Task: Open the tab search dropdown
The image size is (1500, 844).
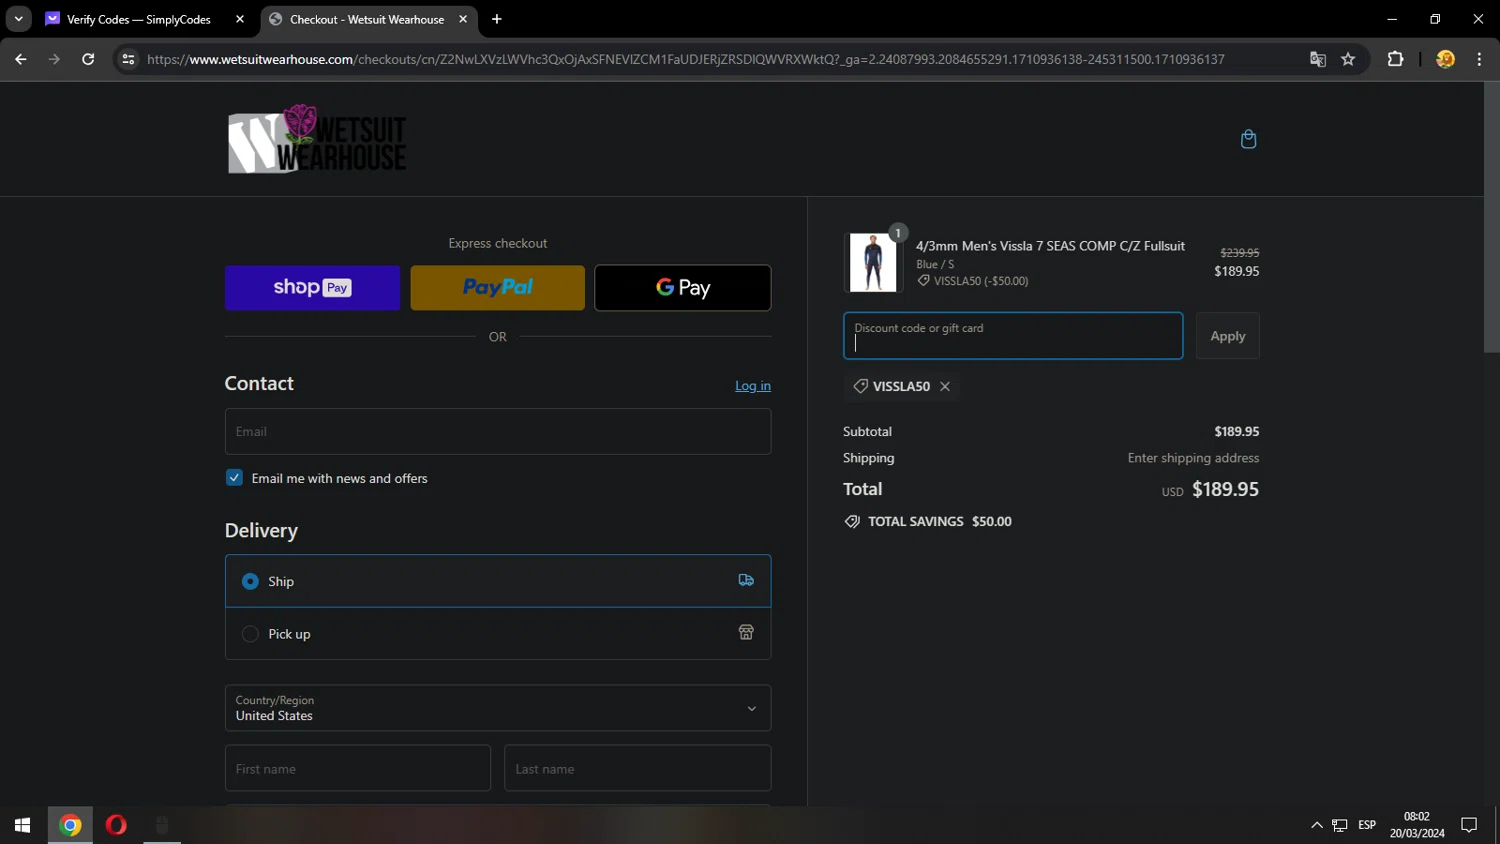Action: pos(18,19)
